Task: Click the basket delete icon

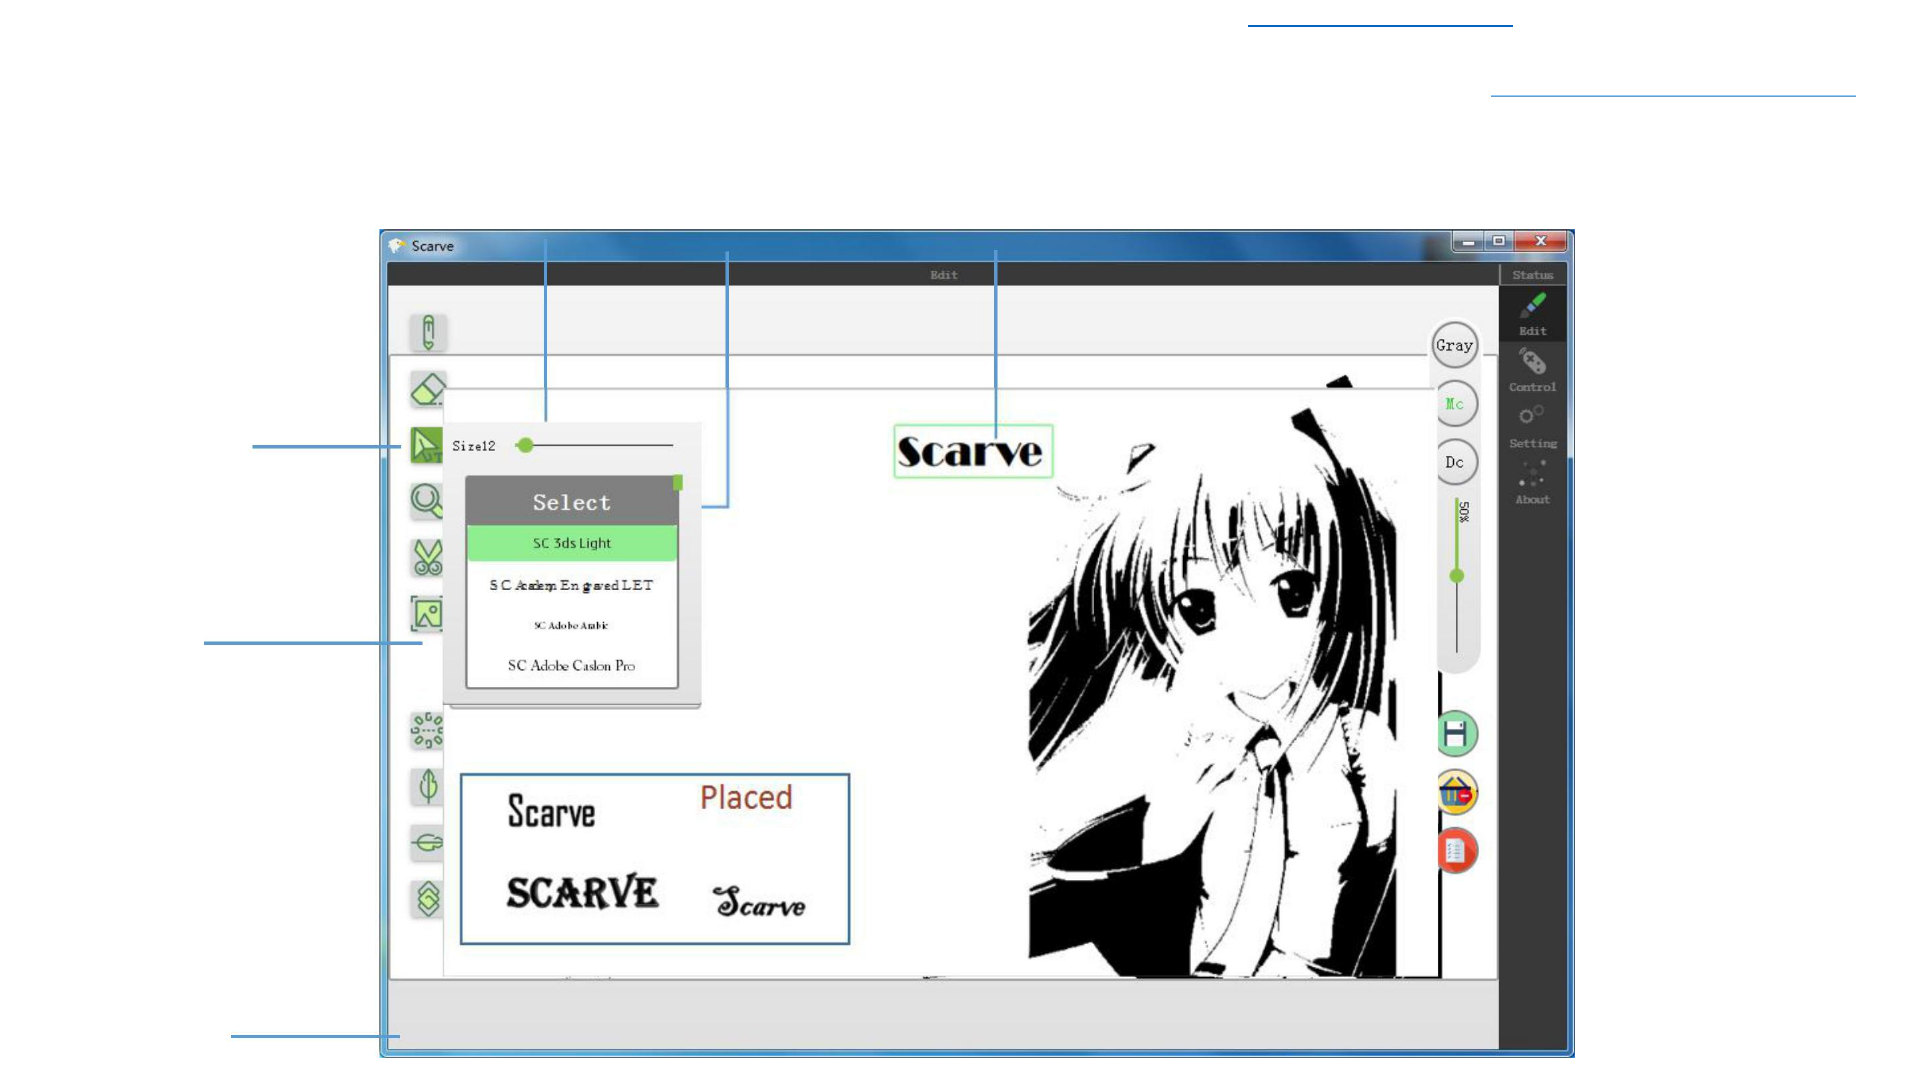Action: click(1456, 793)
